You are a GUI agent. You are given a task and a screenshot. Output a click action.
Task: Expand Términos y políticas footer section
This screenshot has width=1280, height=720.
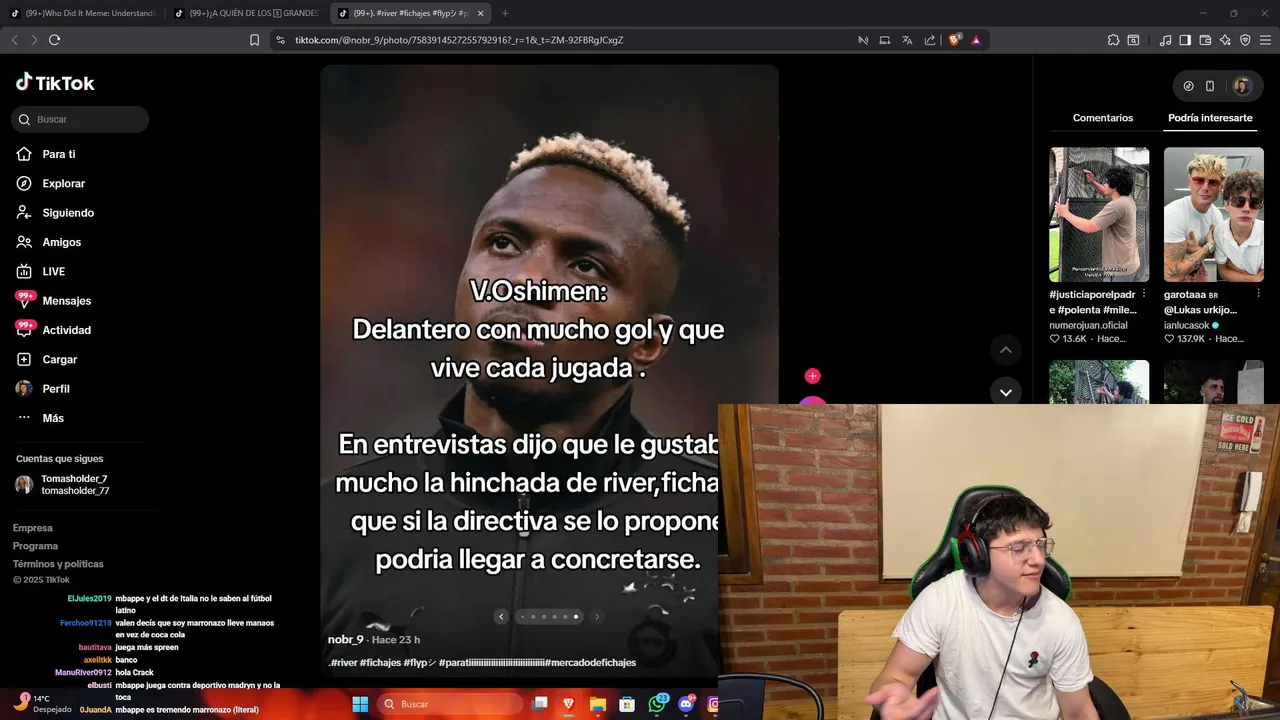pos(58,564)
